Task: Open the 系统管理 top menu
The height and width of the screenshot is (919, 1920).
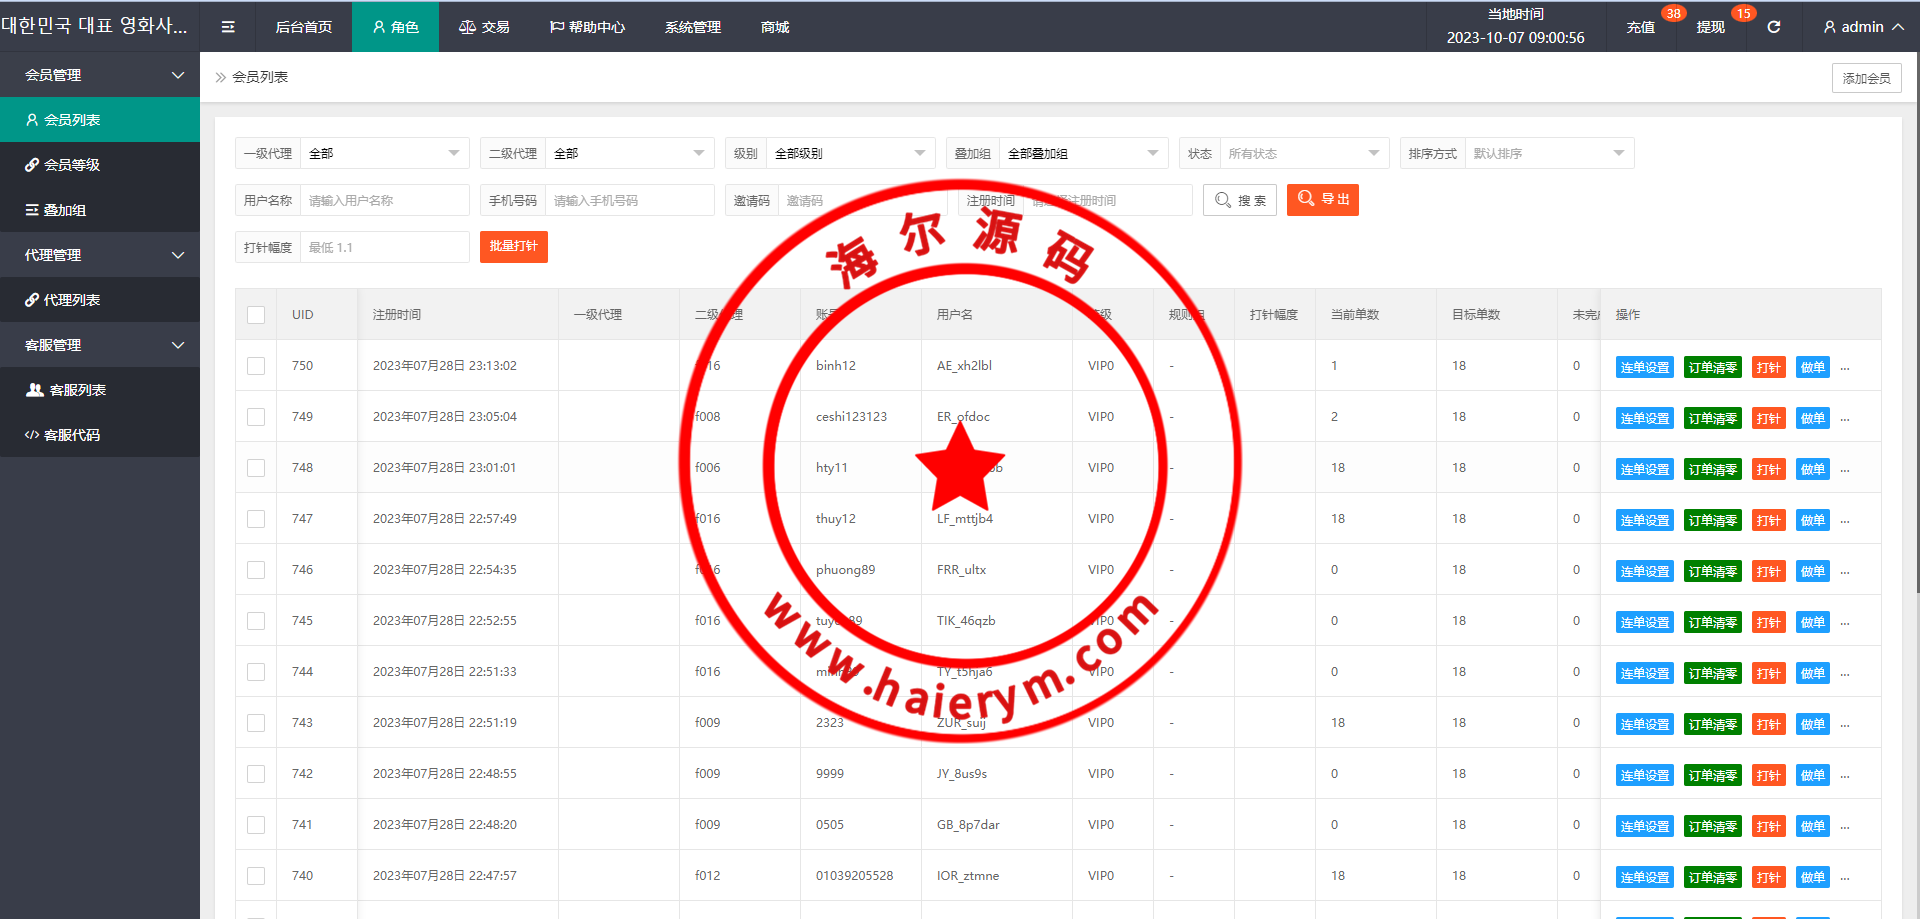Action: click(x=692, y=27)
